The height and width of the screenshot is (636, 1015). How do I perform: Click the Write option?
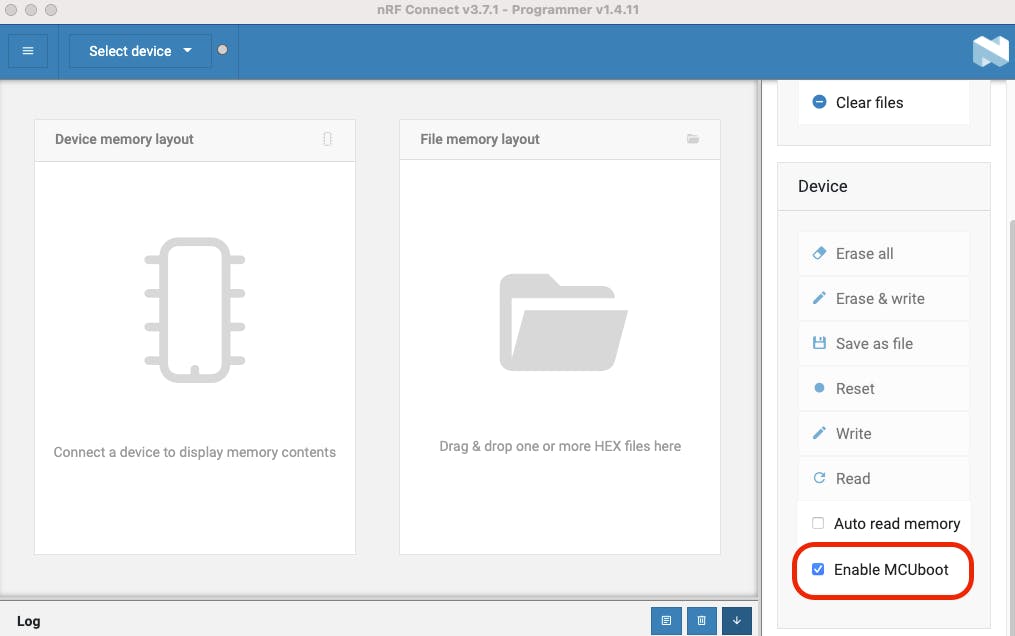[884, 433]
